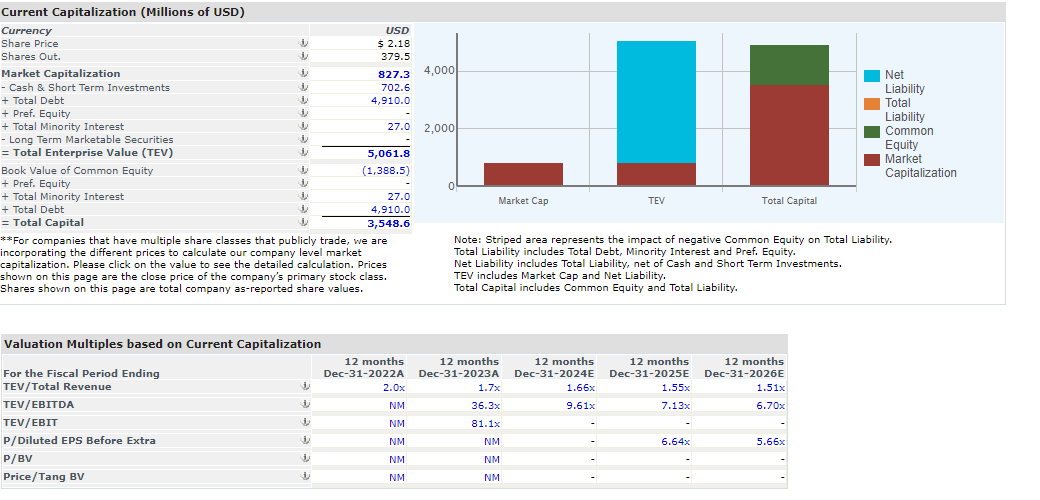This screenshot has width=1040, height=500.
Task: Click the icon beside Share Price row
Action: pos(303,44)
